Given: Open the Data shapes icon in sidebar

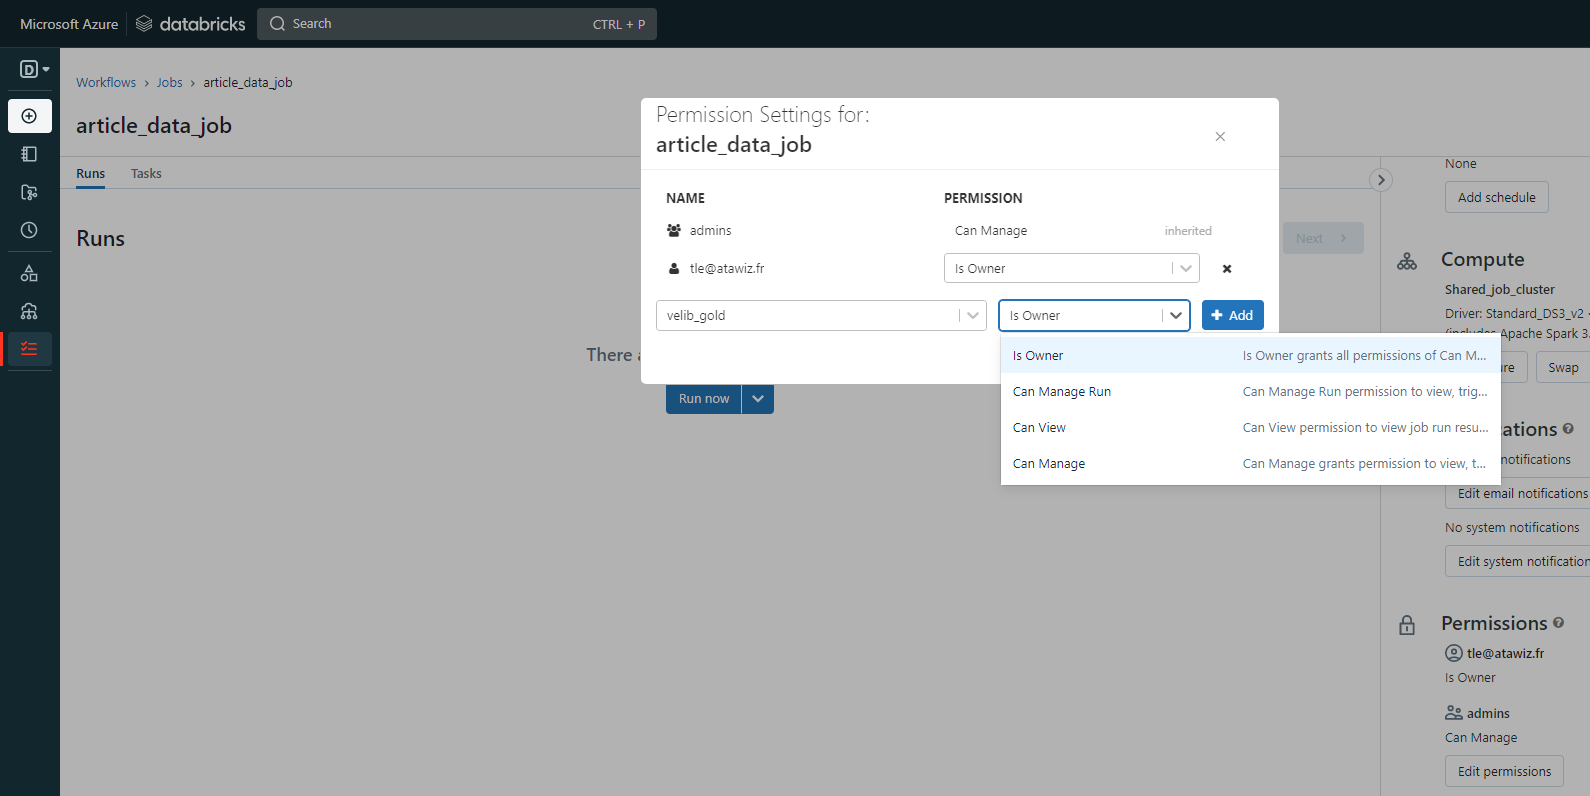Looking at the screenshot, I should [29, 273].
